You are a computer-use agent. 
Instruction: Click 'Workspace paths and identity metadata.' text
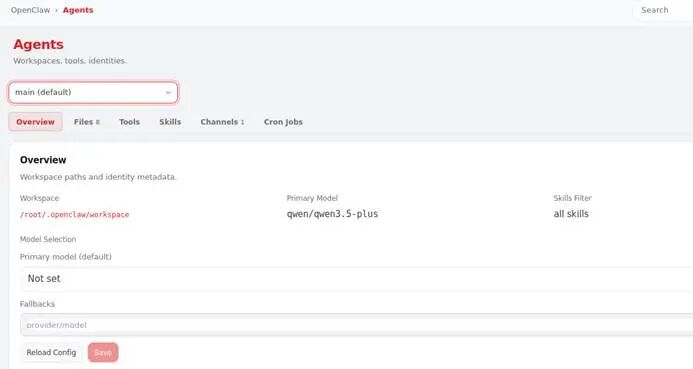pyautogui.click(x=98, y=177)
